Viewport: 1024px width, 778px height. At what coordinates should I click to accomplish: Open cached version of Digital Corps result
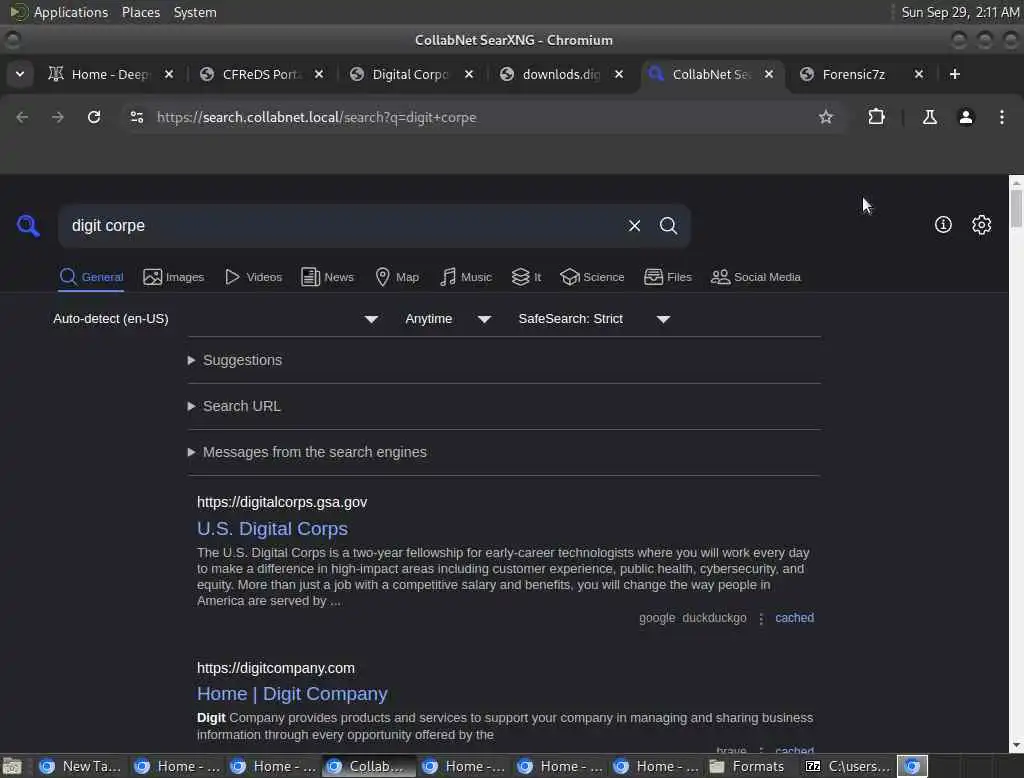pyautogui.click(x=794, y=618)
